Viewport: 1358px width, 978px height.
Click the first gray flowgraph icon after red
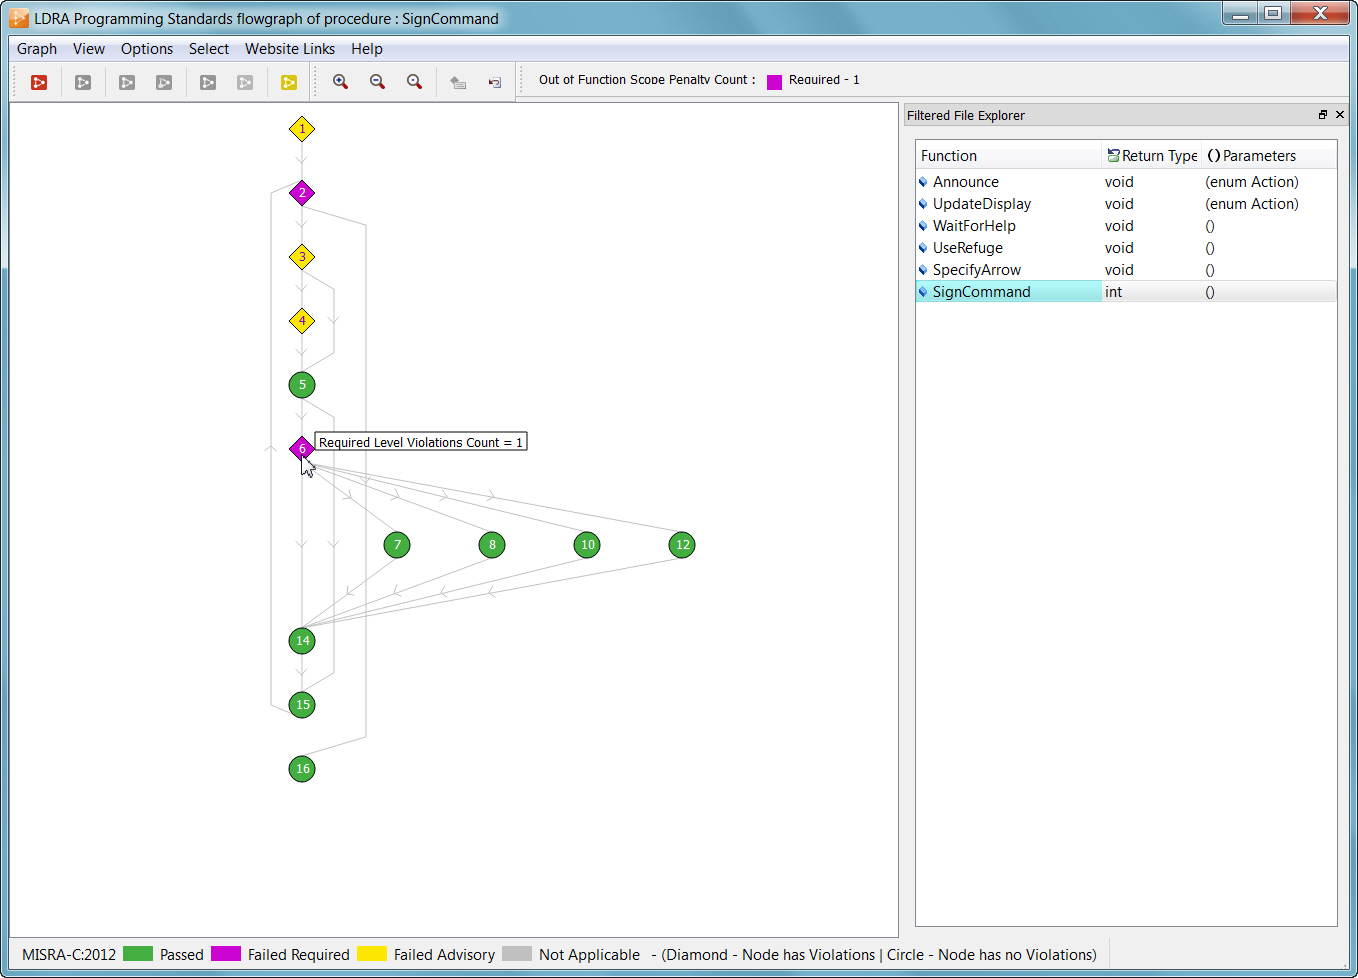[83, 82]
